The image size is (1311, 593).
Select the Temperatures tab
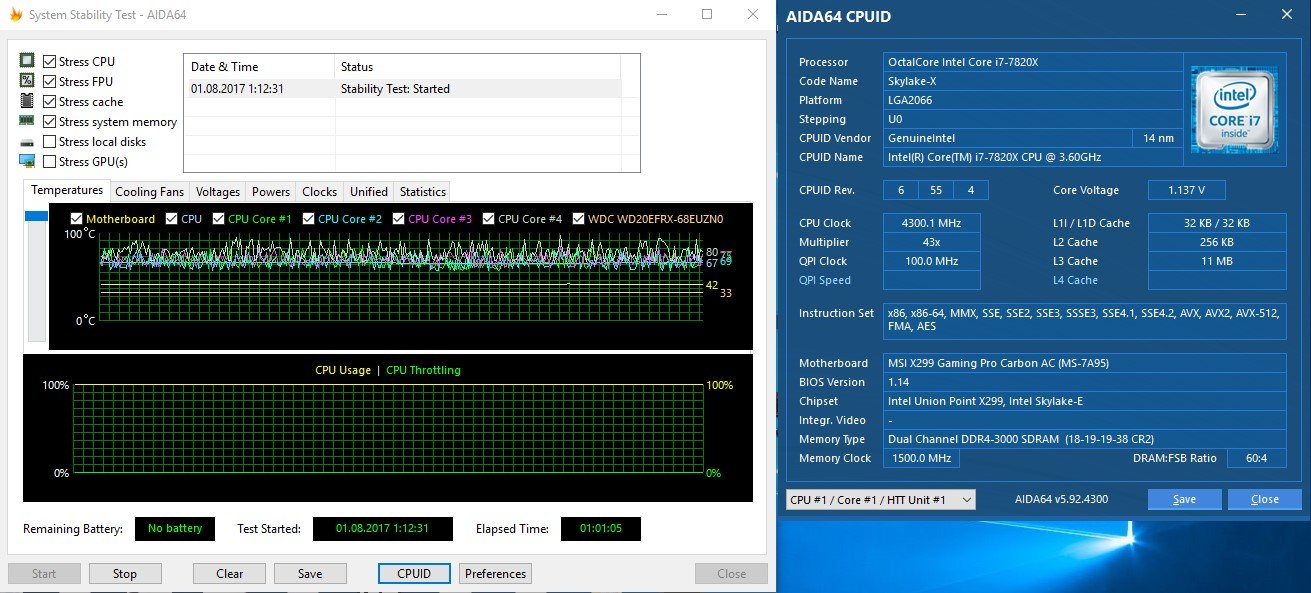click(67, 190)
